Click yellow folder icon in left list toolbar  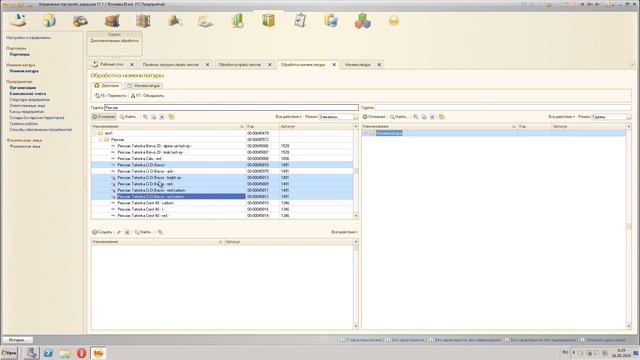pos(171,117)
